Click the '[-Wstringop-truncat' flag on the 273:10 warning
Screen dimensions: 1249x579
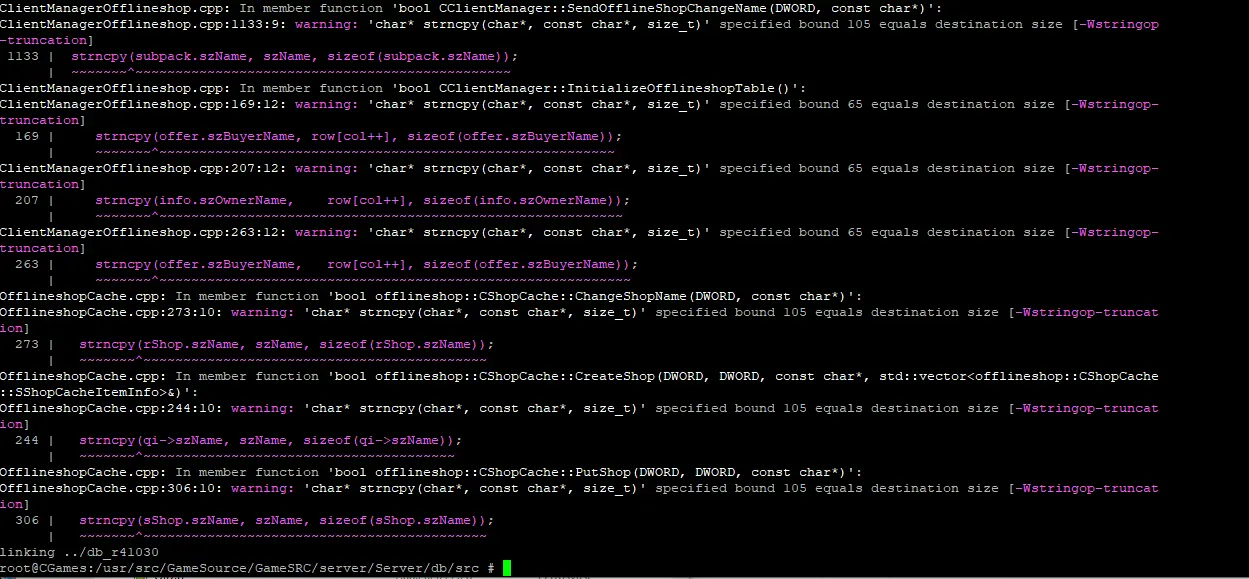pos(1083,312)
